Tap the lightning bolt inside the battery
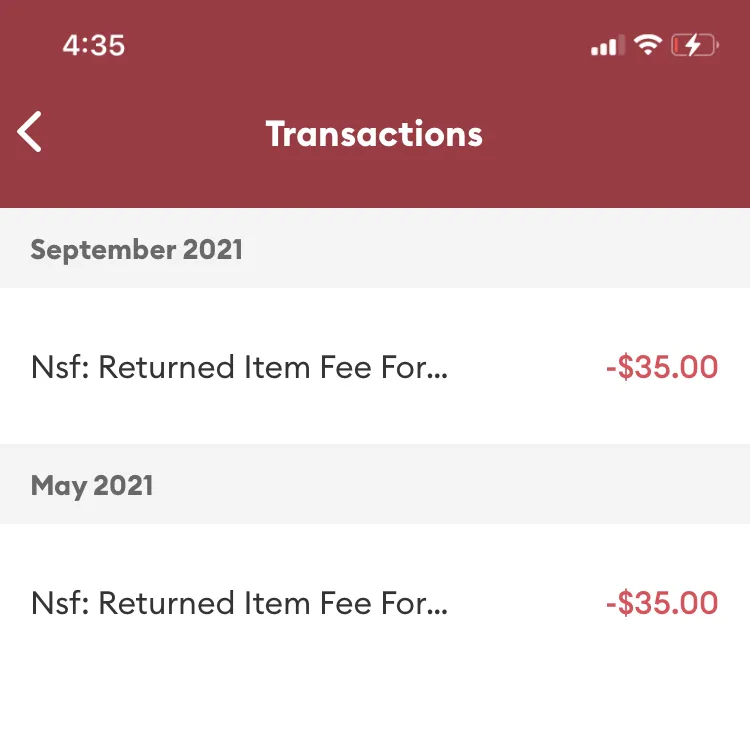The width and height of the screenshot is (750, 745). [x=693, y=45]
